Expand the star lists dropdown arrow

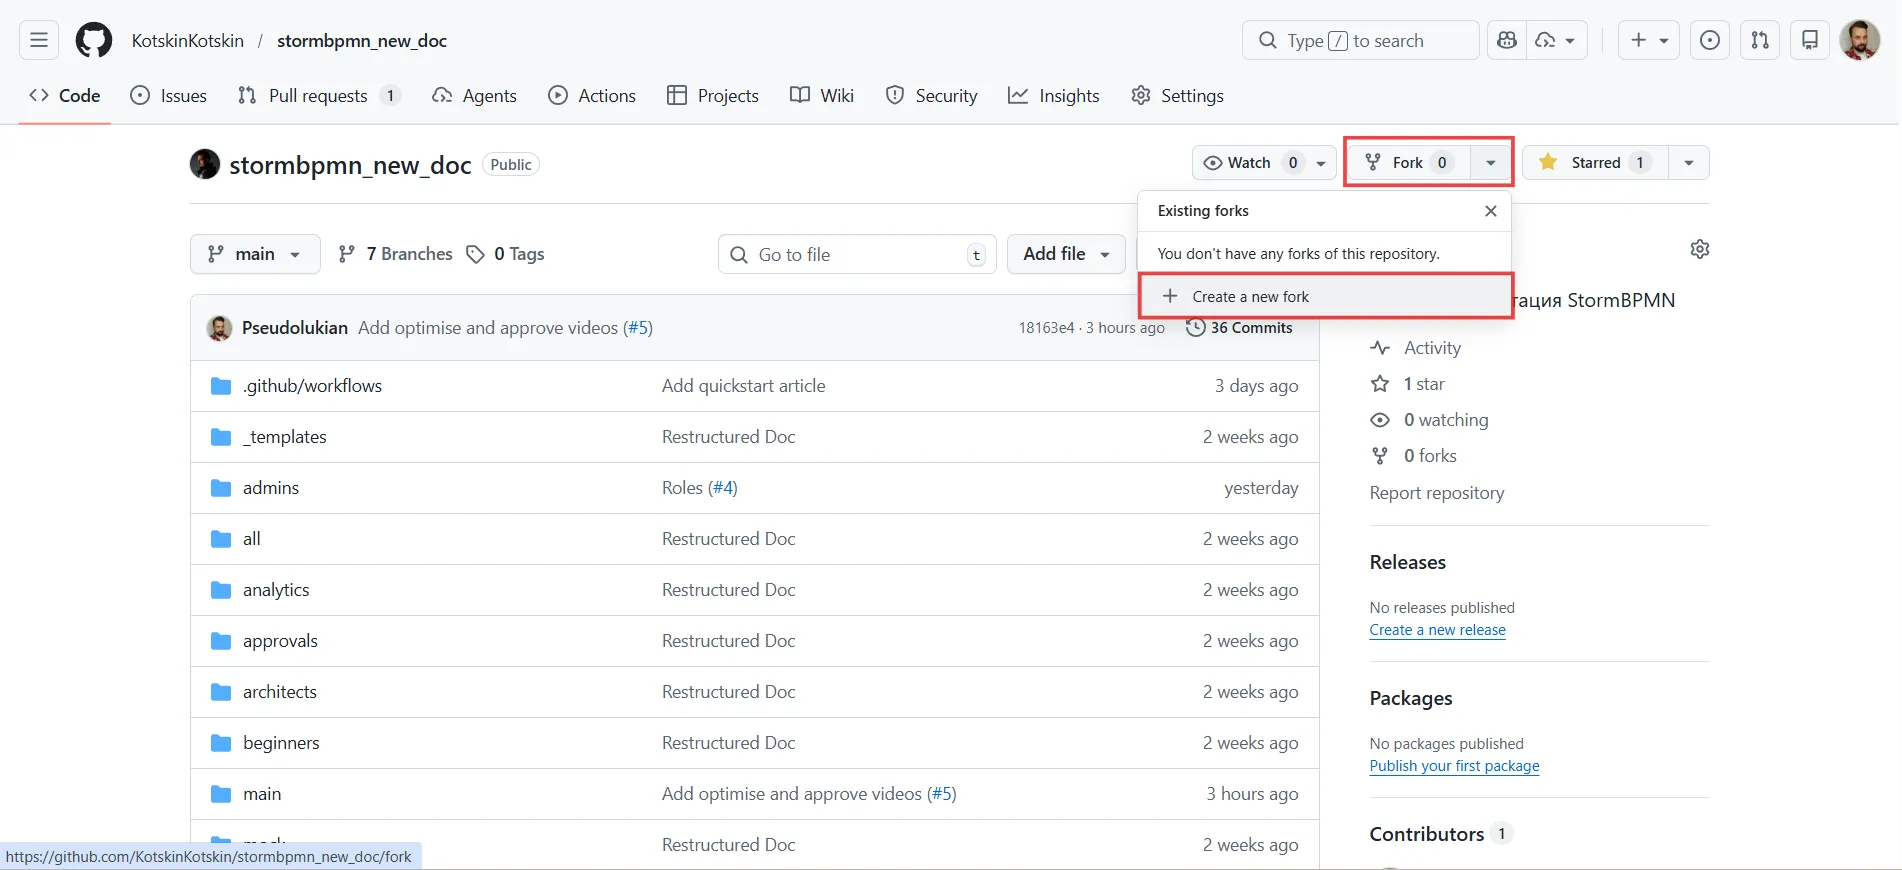coord(1689,163)
